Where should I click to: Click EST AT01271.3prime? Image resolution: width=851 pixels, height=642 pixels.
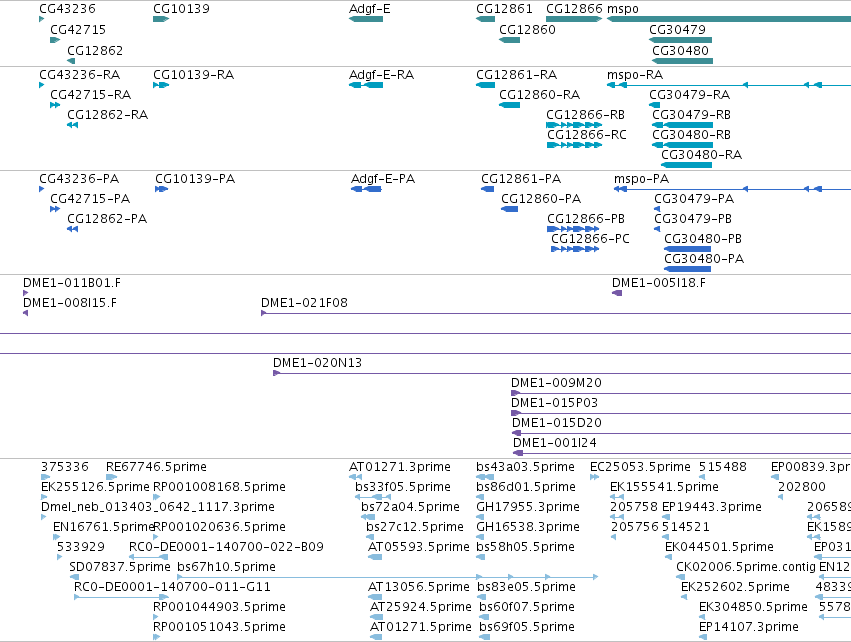tap(400, 467)
